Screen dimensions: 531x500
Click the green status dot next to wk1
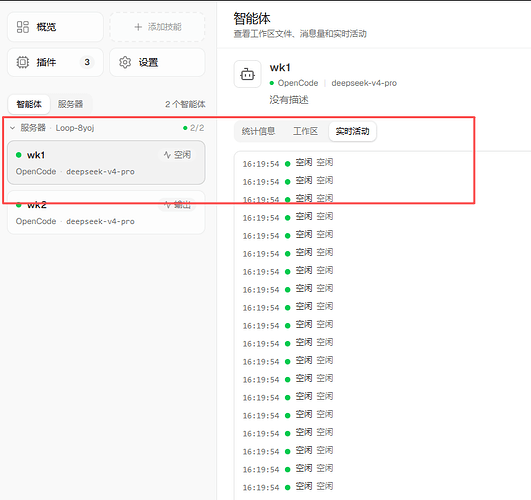[x=19, y=155]
